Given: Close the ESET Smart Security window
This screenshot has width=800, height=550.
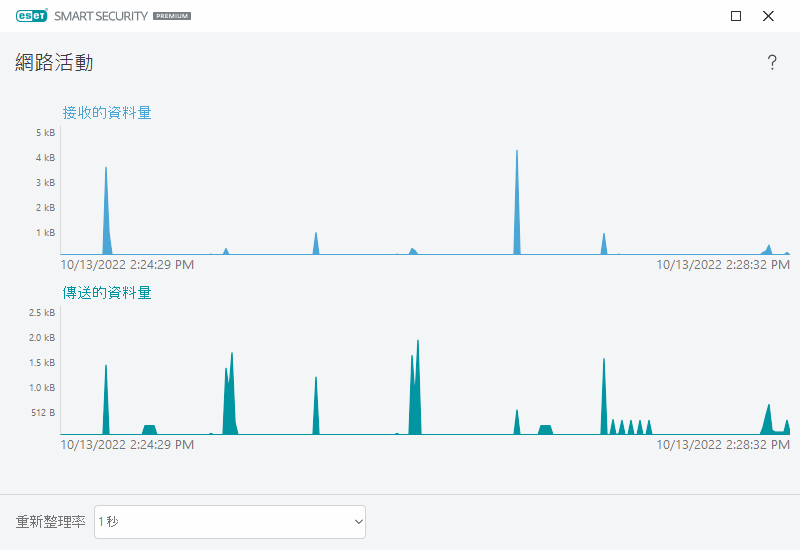Looking at the screenshot, I should coord(768,16).
